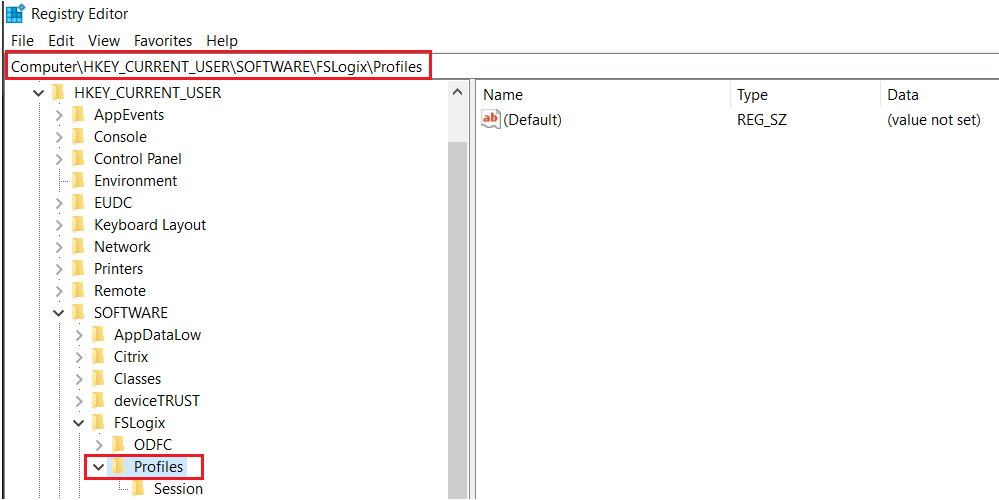Click the Environment folder icon
This screenshot has height=500, width=999.
tap(78, 181)
